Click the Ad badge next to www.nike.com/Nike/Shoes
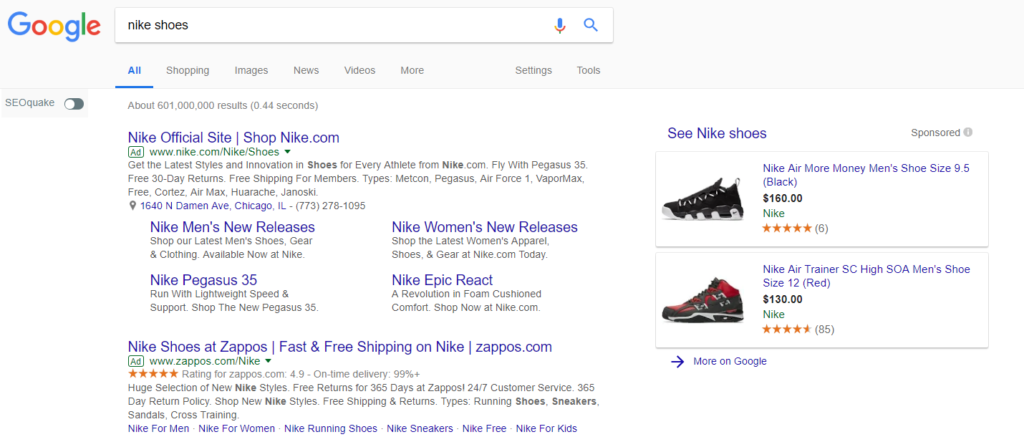 [x=136, y=152]
